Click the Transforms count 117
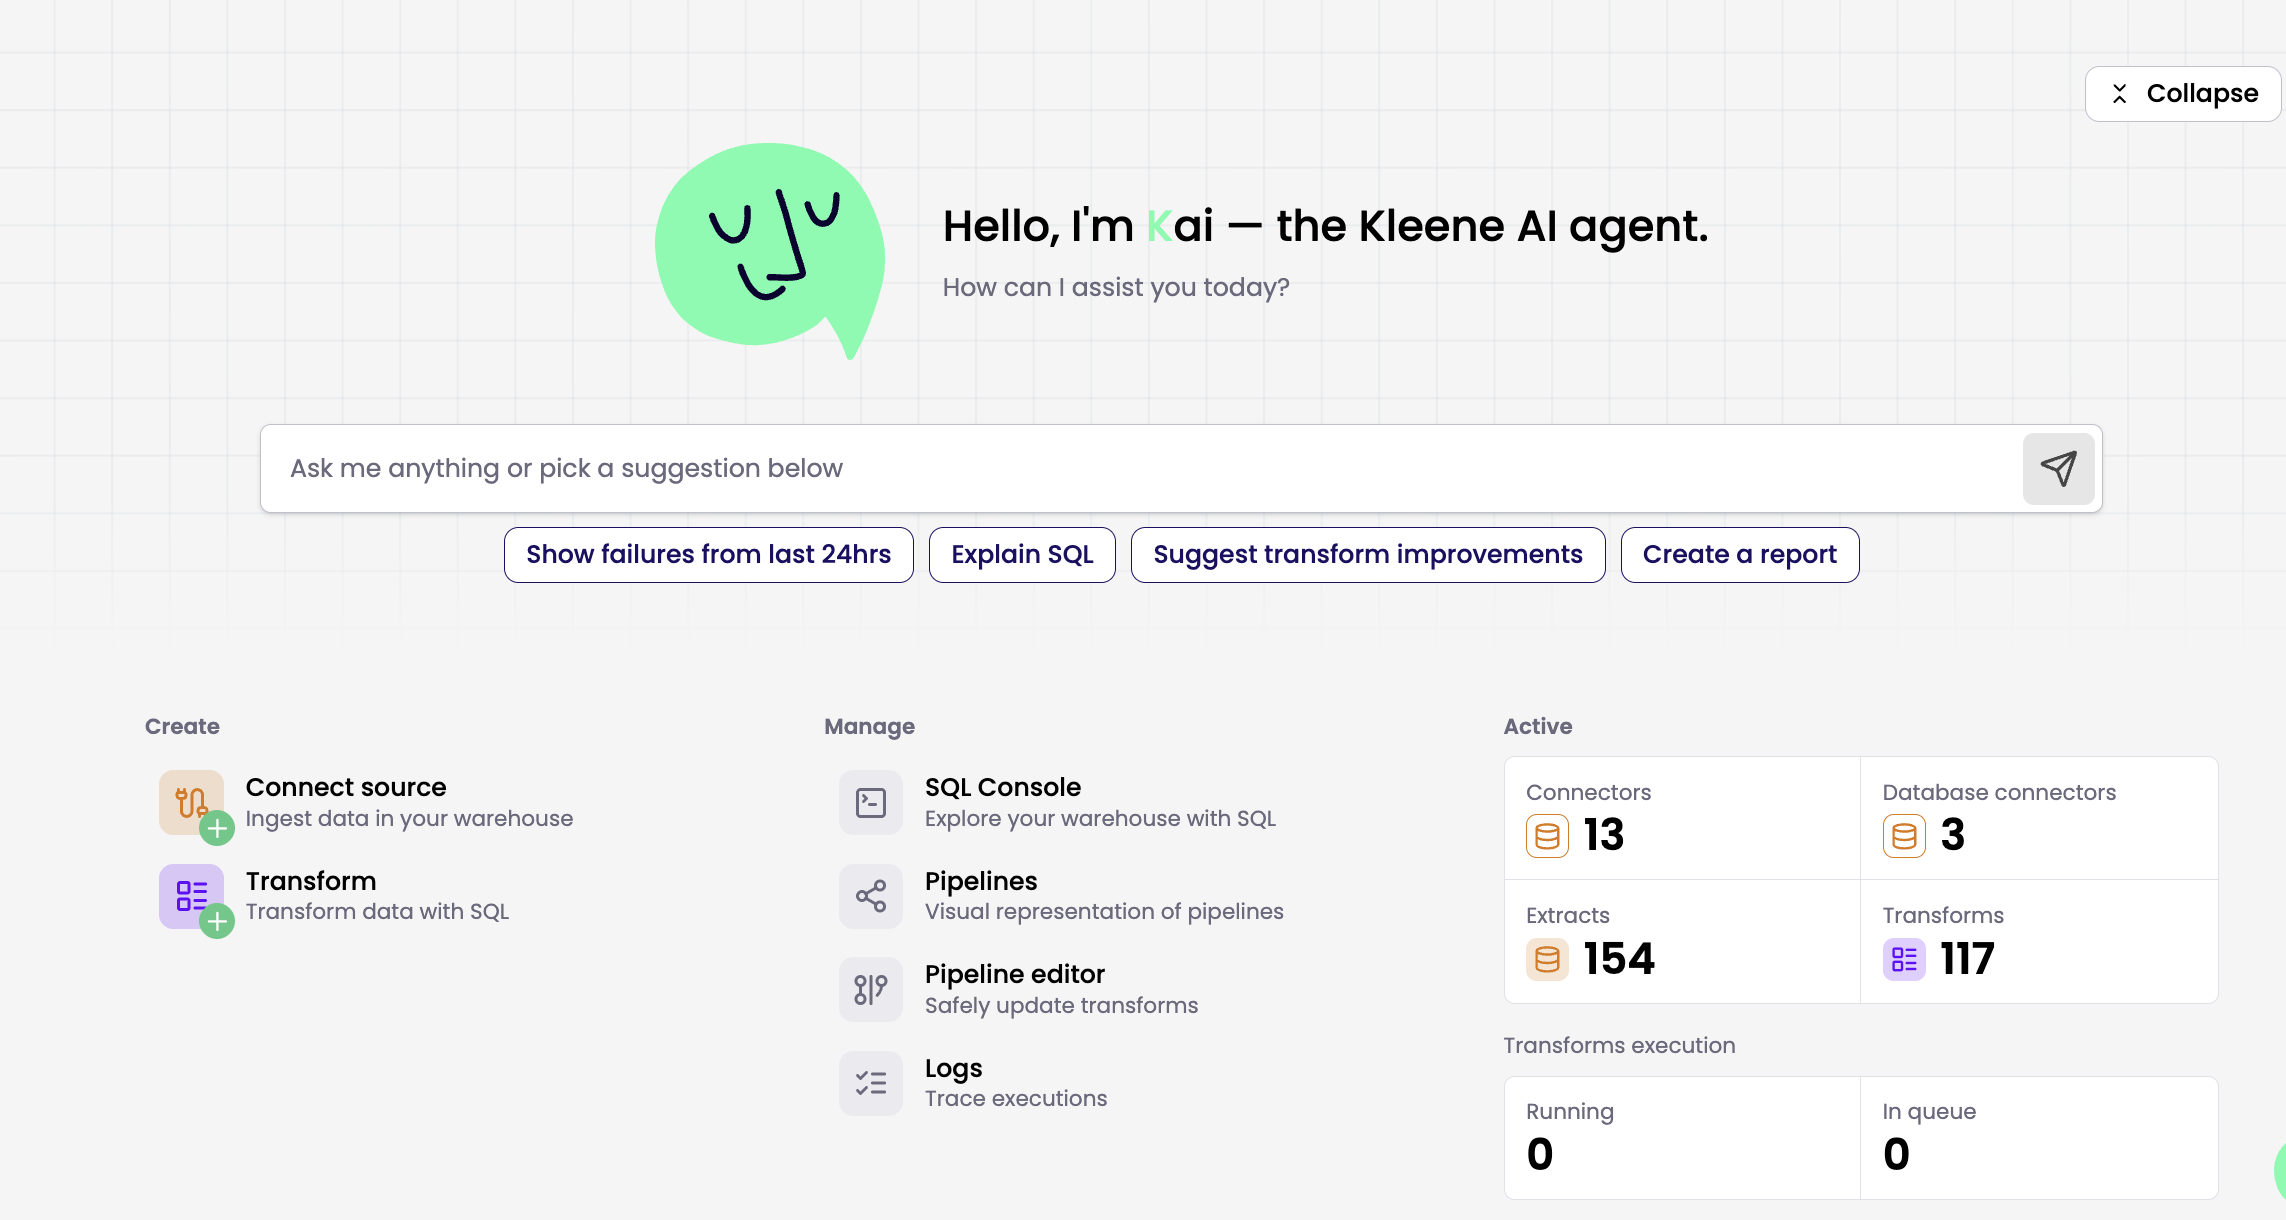This screenshot has width=2286, height=1220. pos(1968,959)
